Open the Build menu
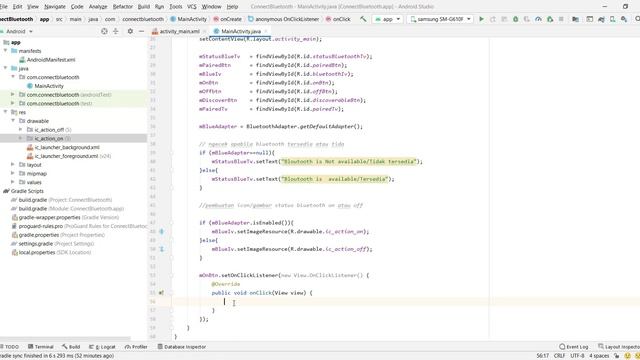The image size is (640, 360). pyautogui.click(x=144, y=7)
